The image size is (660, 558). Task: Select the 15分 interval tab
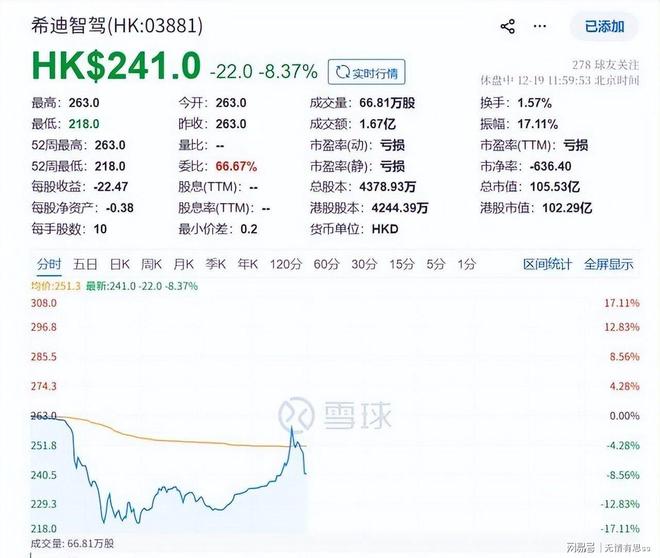point(401,264)
